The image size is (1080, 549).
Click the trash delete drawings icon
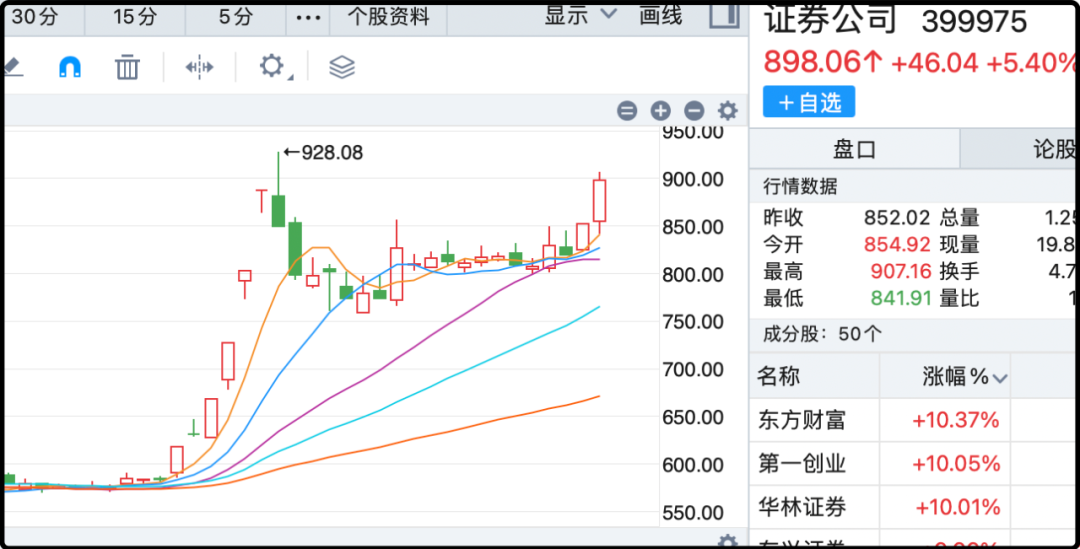tap(127, 67)
